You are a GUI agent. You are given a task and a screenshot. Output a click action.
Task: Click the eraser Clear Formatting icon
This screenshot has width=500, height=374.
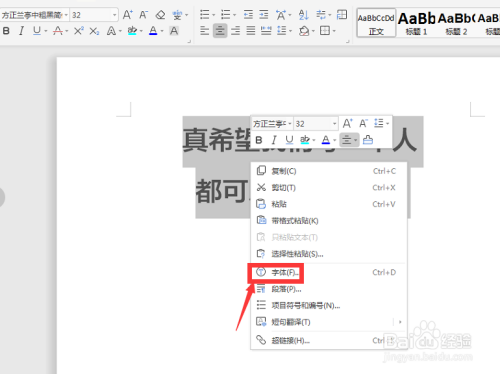(160, 15)
